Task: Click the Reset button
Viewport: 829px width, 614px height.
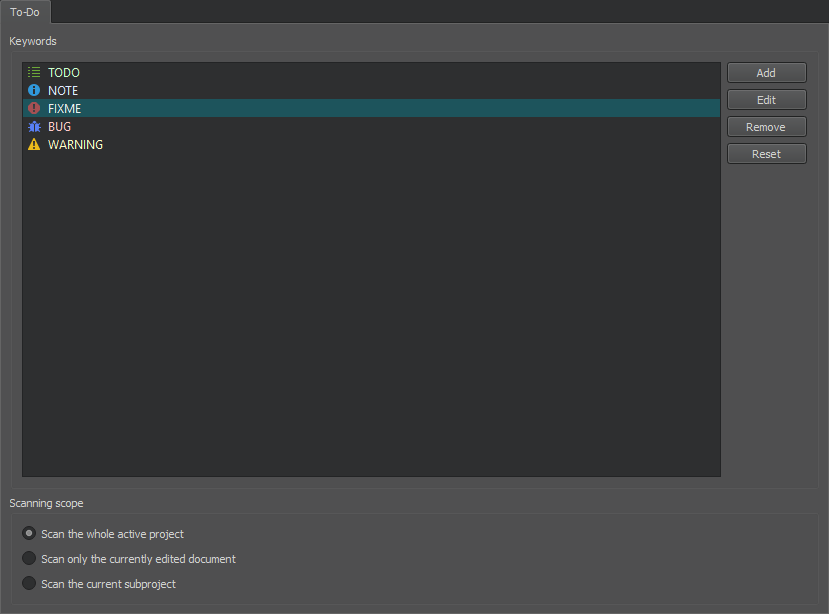Action: pyautogui.click(x=766, y=154)
